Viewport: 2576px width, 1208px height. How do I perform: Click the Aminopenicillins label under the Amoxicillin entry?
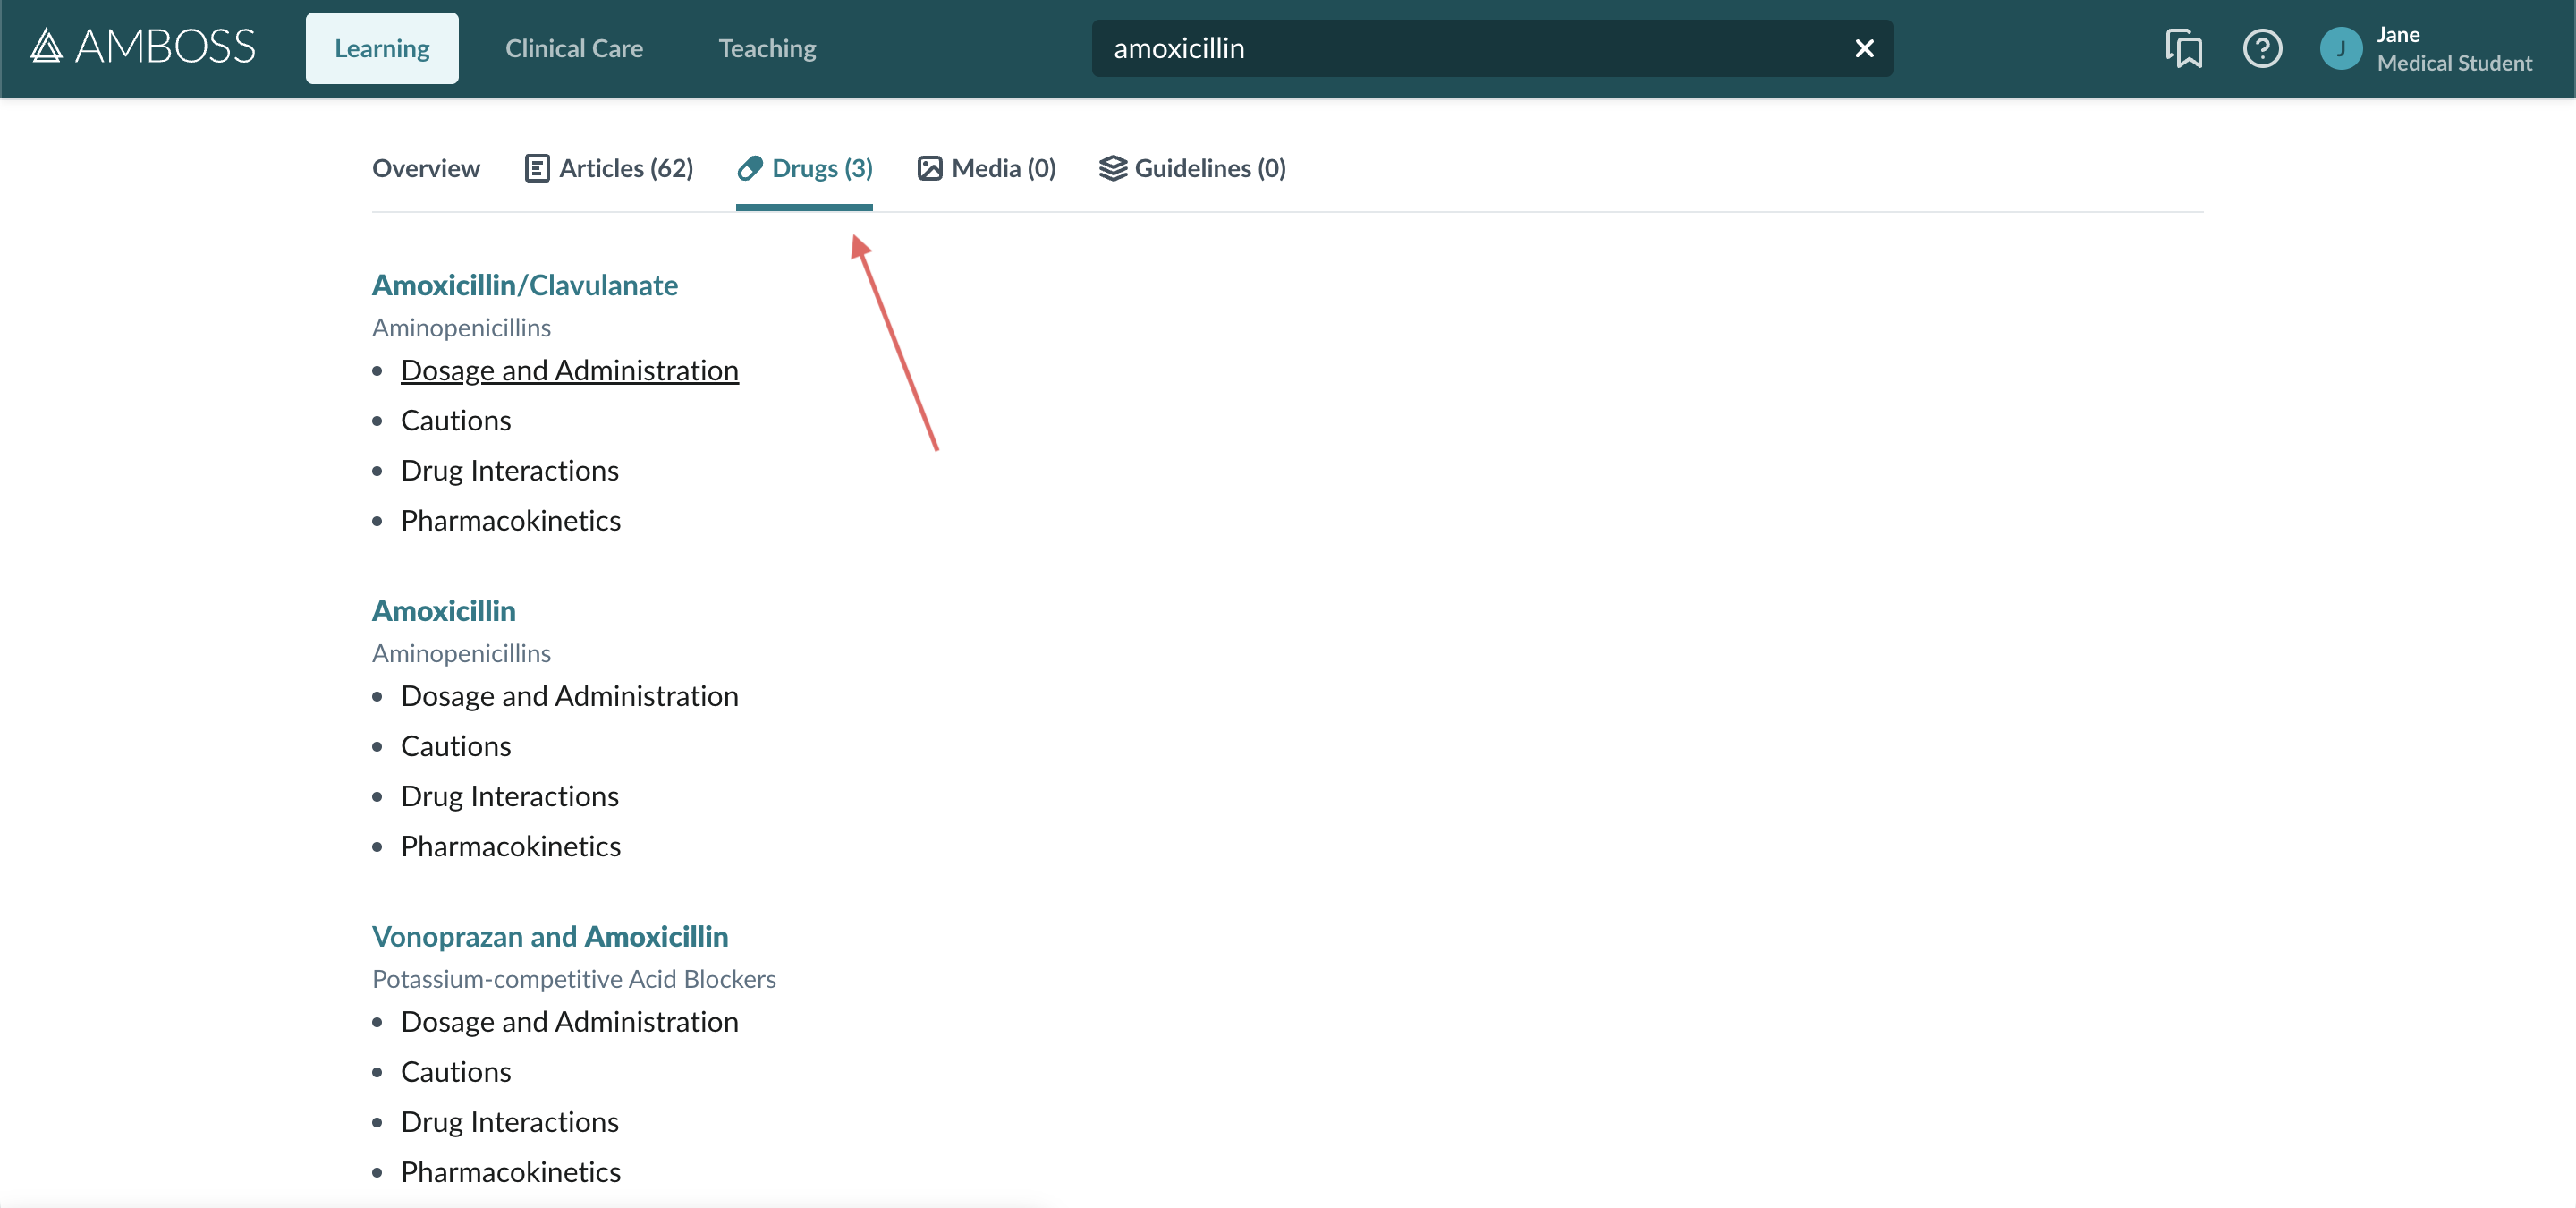(461, 653)
